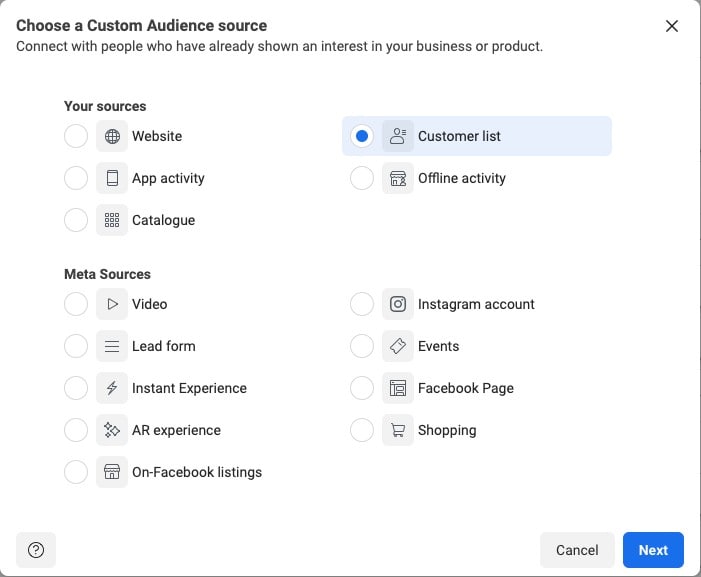Click the Next button
Screen dimensions: 701x577
pyautogui.click(x=653, y=550)
